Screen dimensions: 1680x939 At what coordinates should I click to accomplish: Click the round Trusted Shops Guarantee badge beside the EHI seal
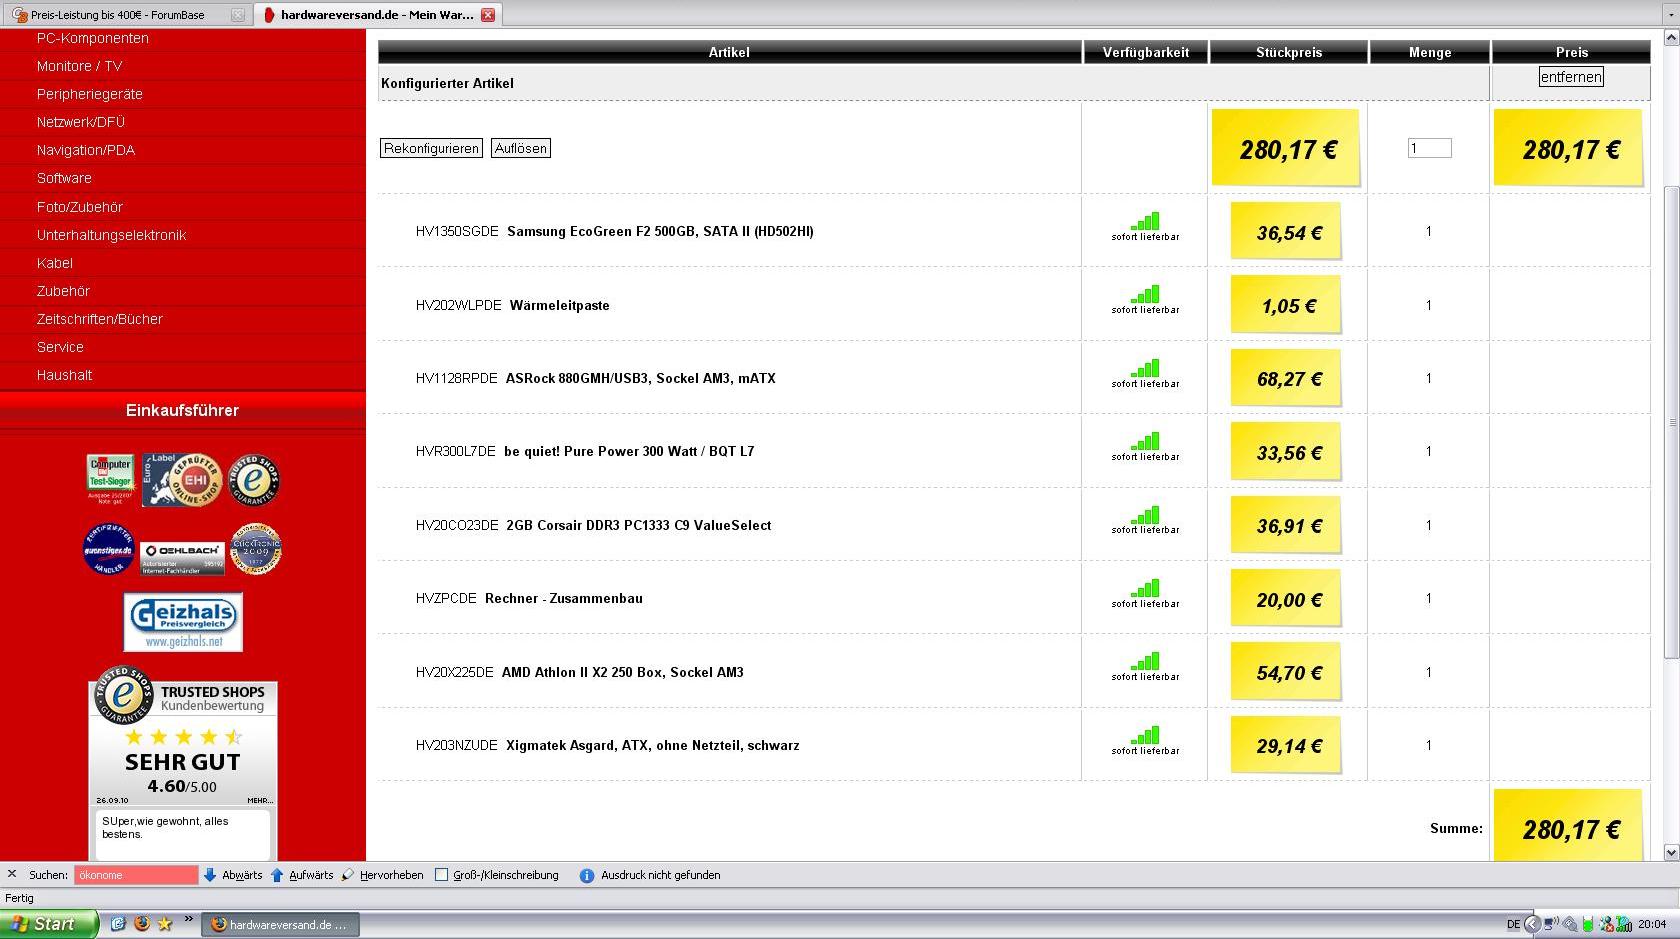[255, 480]
